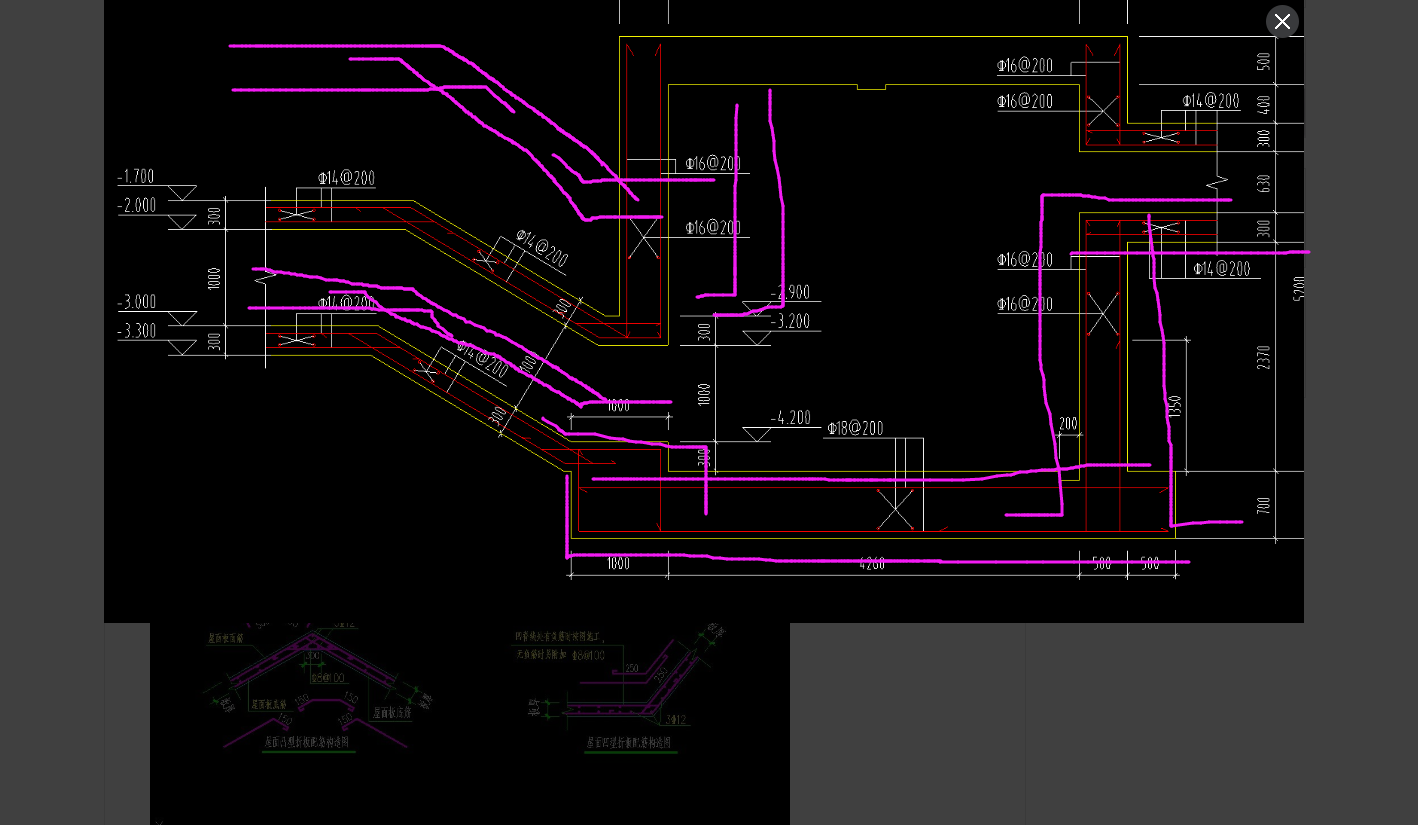Click the 1350 vertical dimension value
Screen dimensions: 1418x825
(1175, 406)
